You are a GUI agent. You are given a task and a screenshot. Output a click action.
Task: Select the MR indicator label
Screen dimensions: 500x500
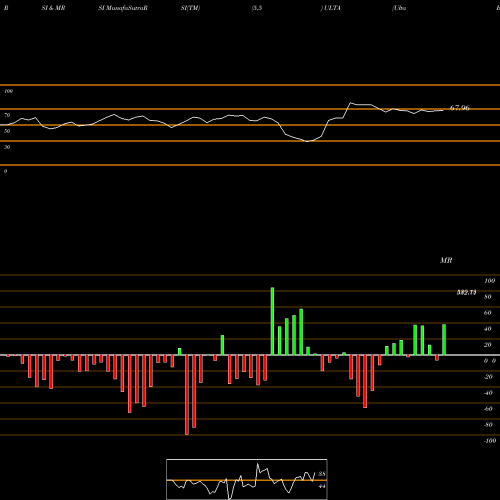pos(446,260)
